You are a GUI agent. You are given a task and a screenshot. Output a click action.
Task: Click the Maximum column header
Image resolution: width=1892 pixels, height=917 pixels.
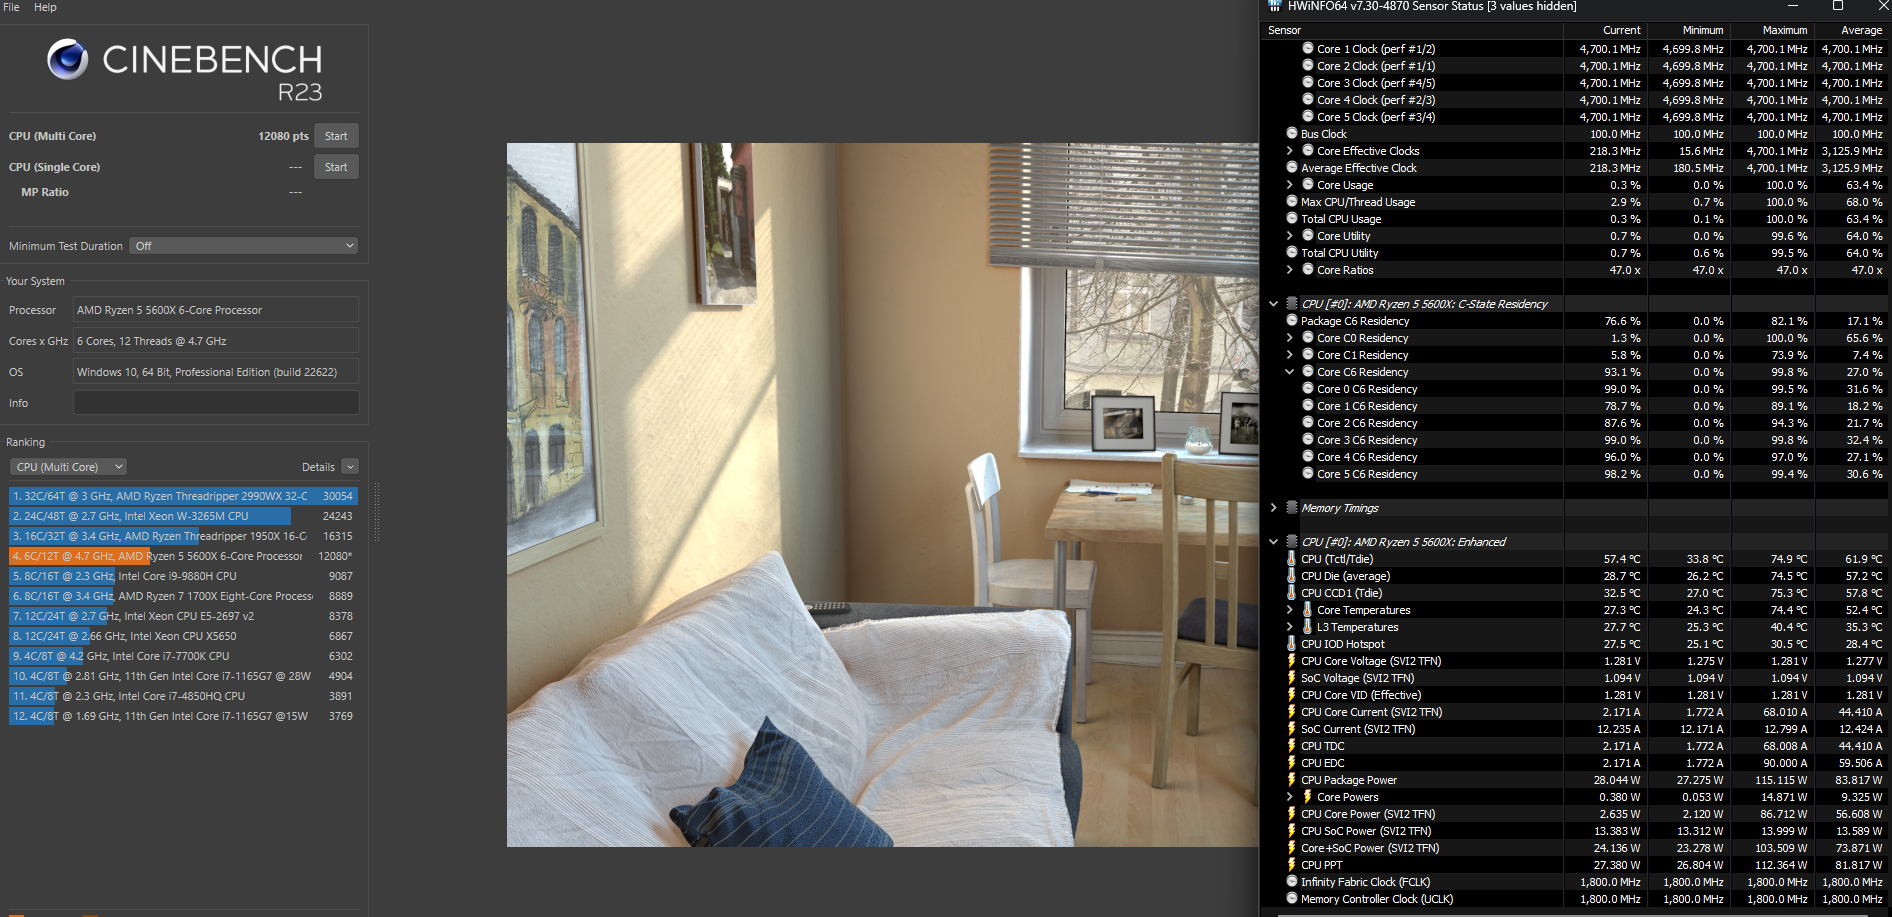(x=1785, y=30)
